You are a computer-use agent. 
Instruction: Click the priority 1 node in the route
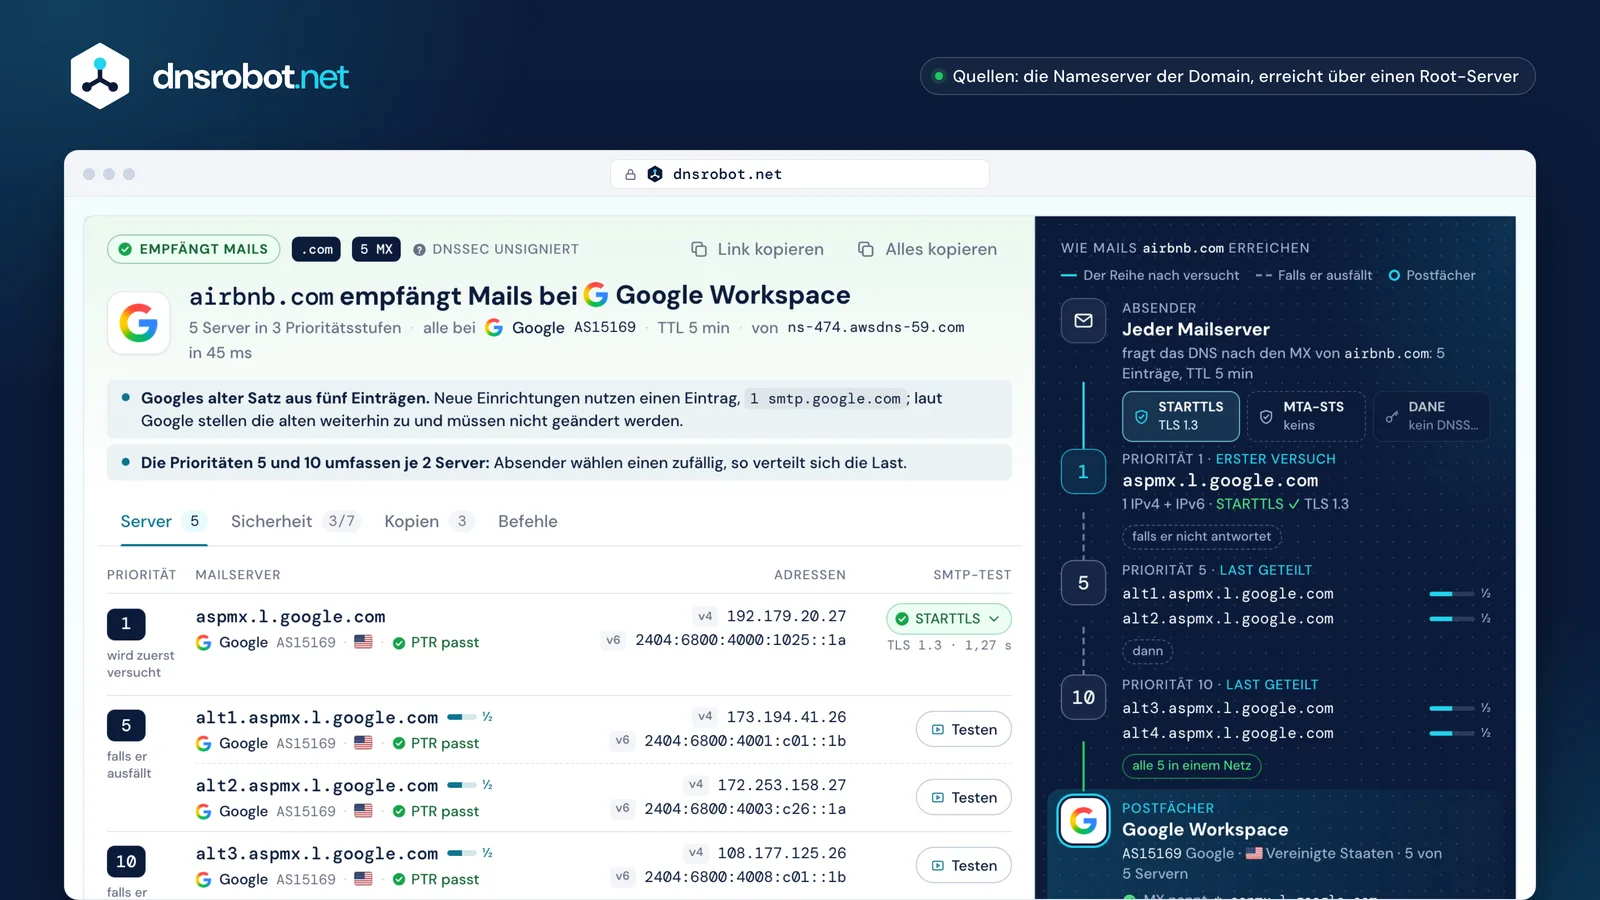pos(1083,472)
